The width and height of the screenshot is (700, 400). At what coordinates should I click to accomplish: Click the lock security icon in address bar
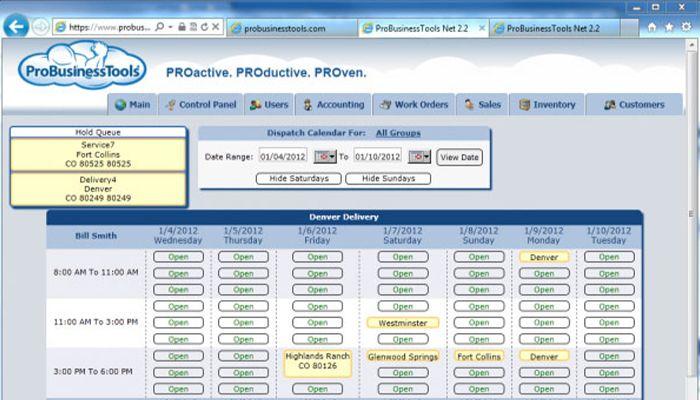[182, 27]
